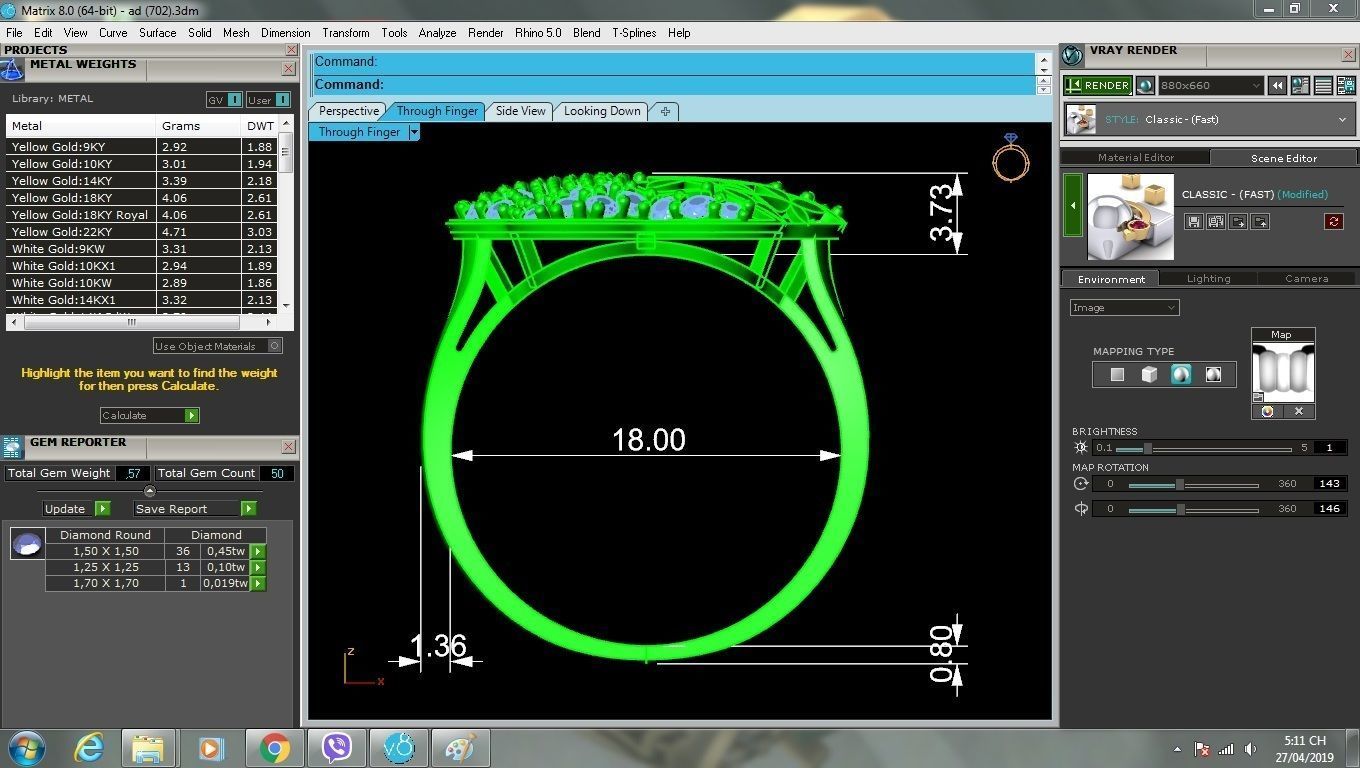Screen dimensions: 1360x768
Task: Open Windows Start menu
Action: tap(27, 747)
